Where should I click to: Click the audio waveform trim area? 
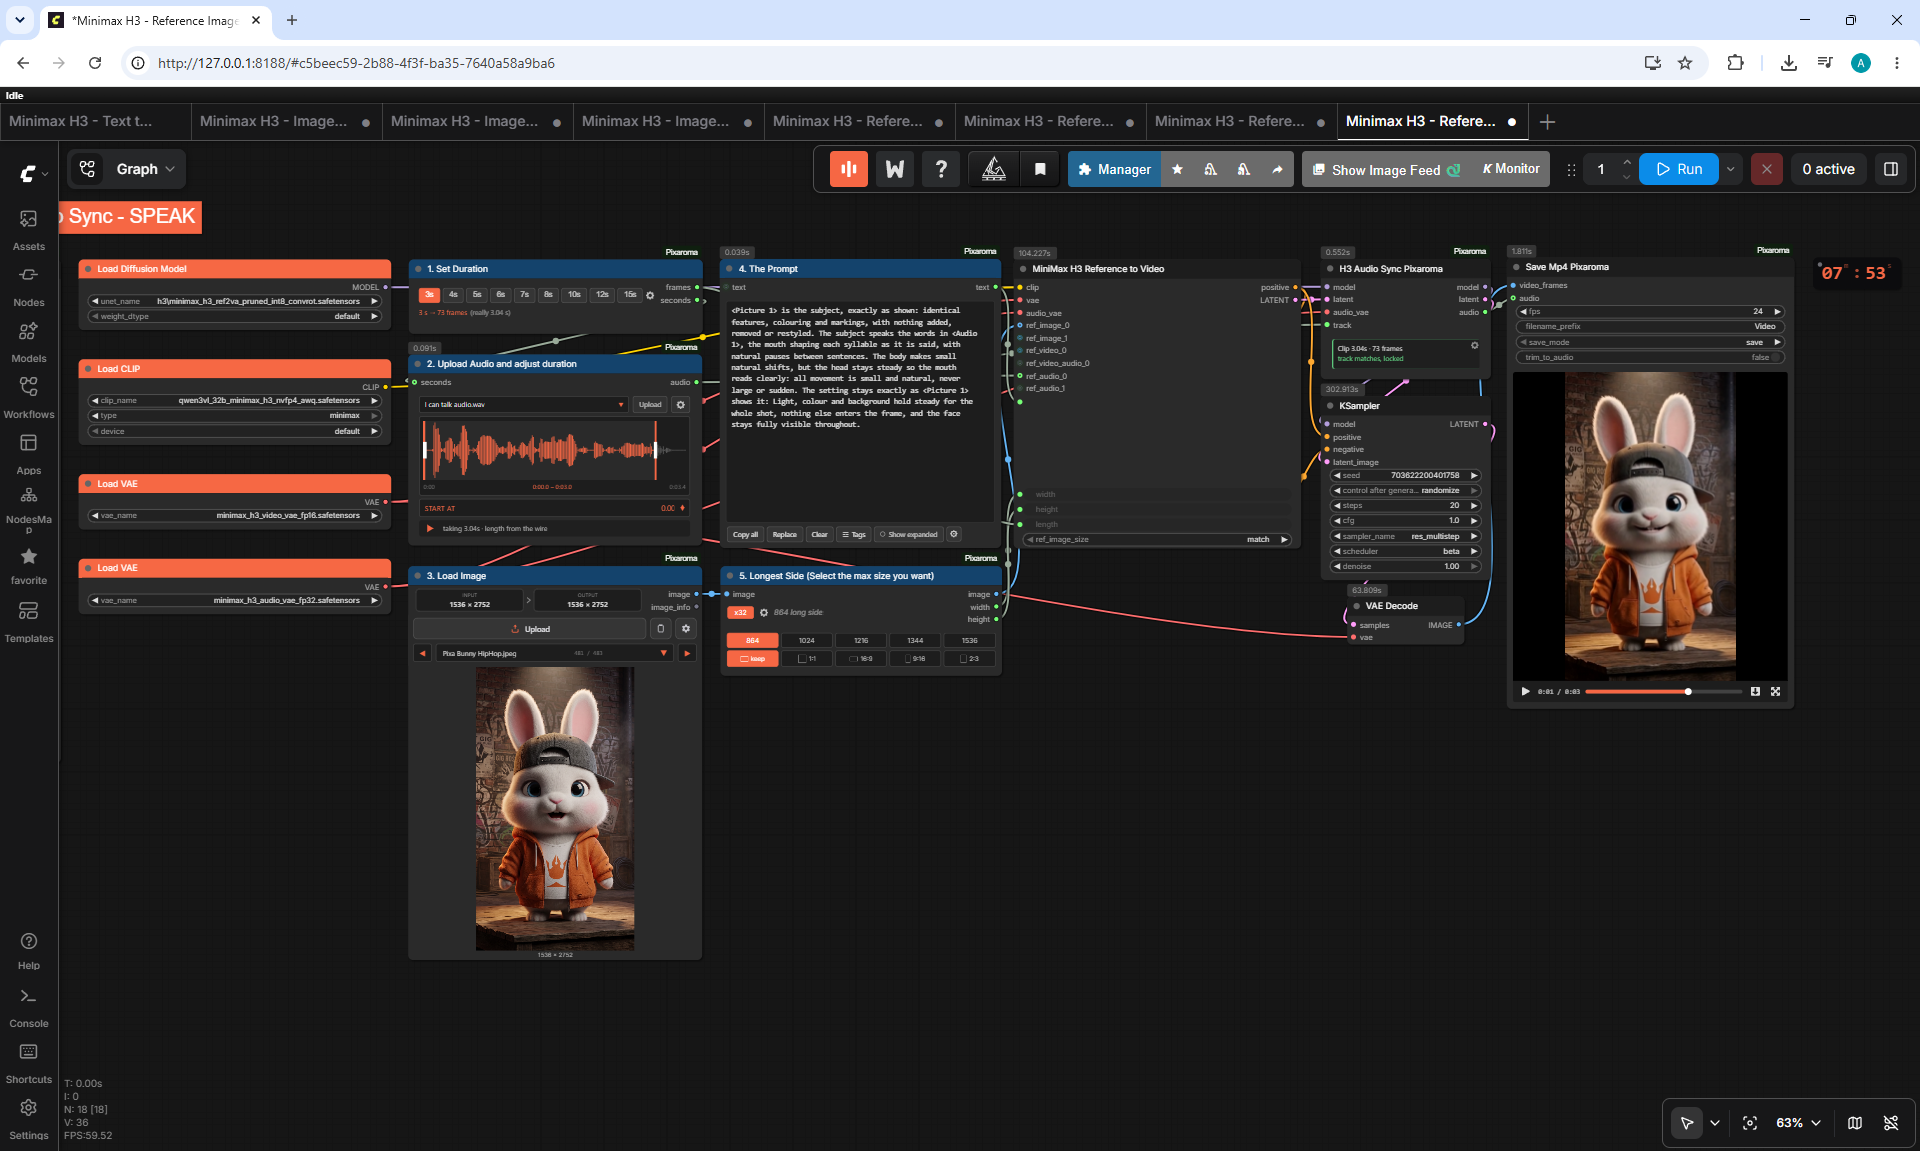(x=556, y=451)
